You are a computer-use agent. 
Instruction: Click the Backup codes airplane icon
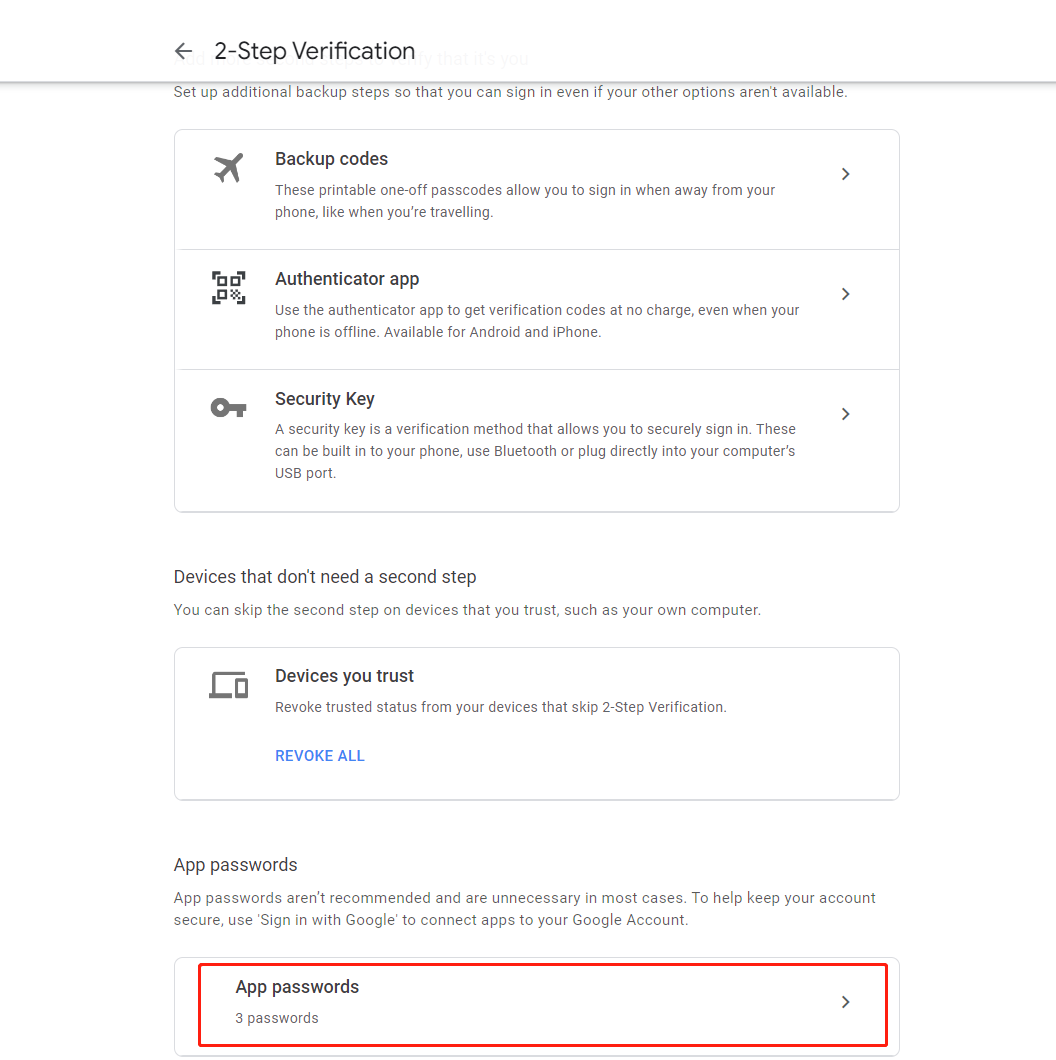tap(229, 168)
